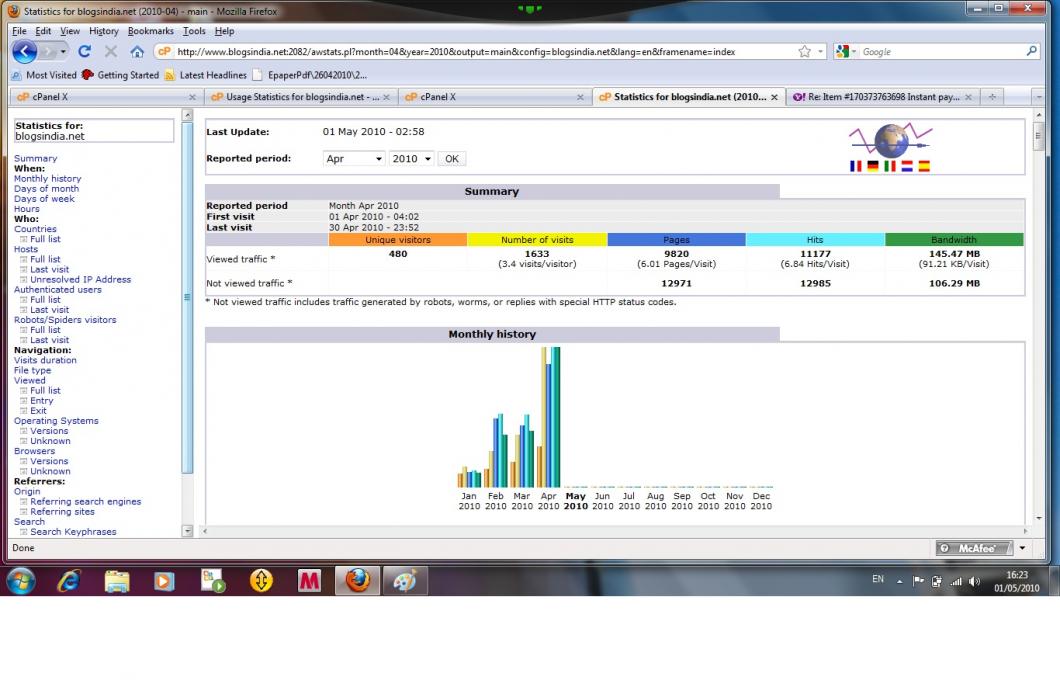Click the URL address bar
The height and width of the screenshot is (680, 1060).
tap(480, 52)
